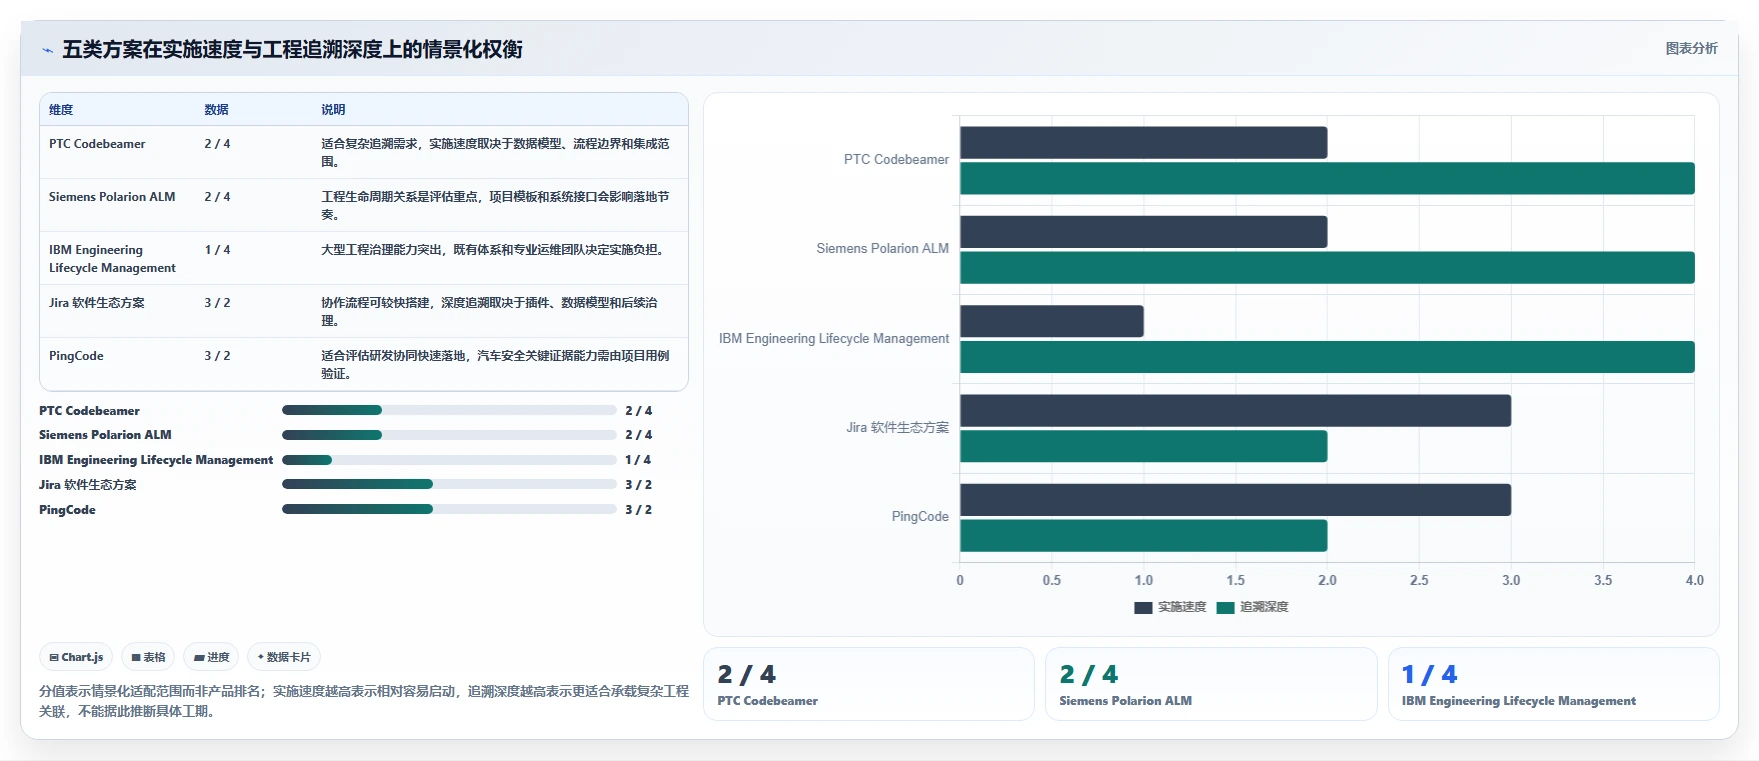Click the title 五类方案在实施速度与工程追溯深度上的情景化权衡
This screenshot has width=1759, height=761.
pyautogui.click(x=292, y=50)
